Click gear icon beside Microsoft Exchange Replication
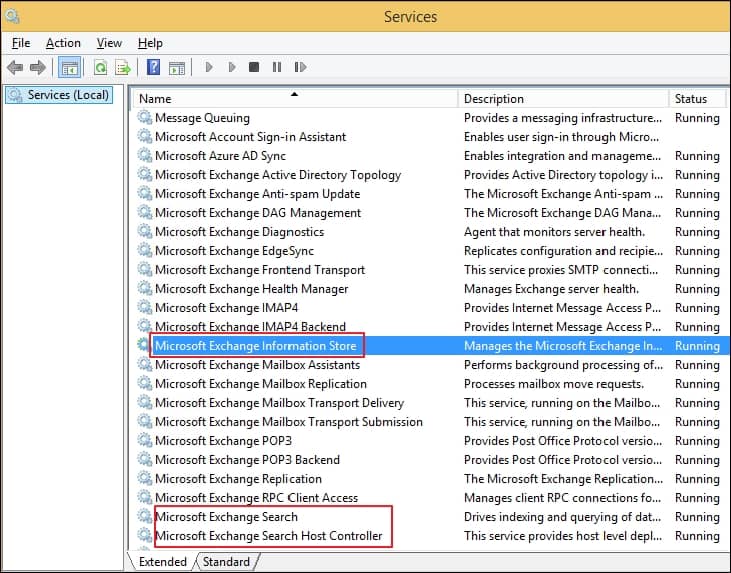This screenshot has height=573, width=731. (145, 478)
